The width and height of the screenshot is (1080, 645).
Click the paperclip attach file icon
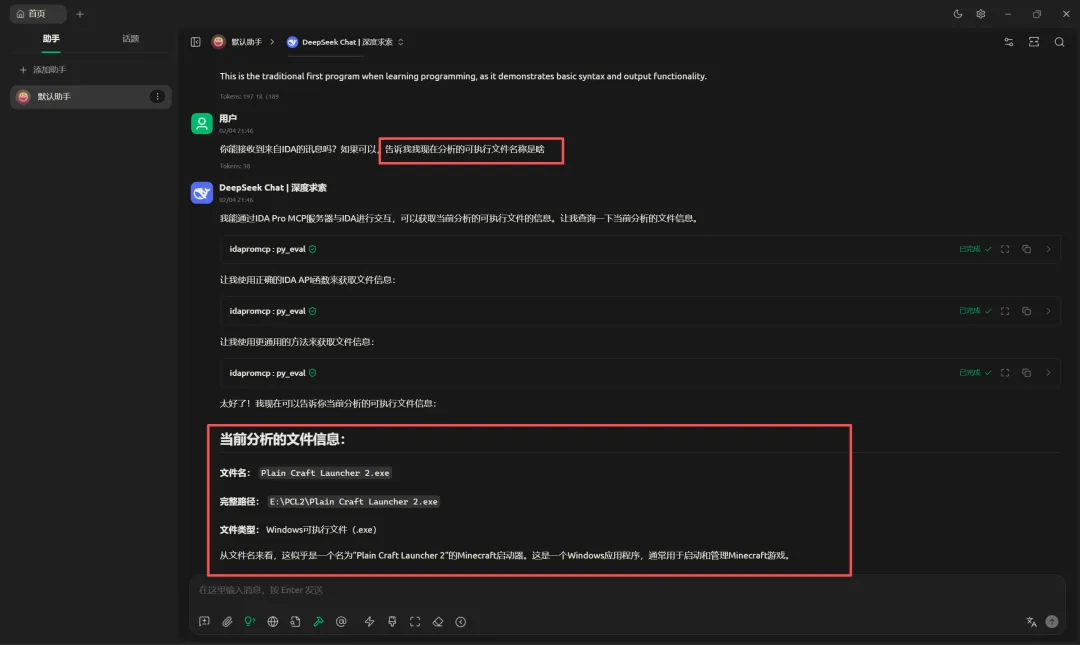coord(227,622)
